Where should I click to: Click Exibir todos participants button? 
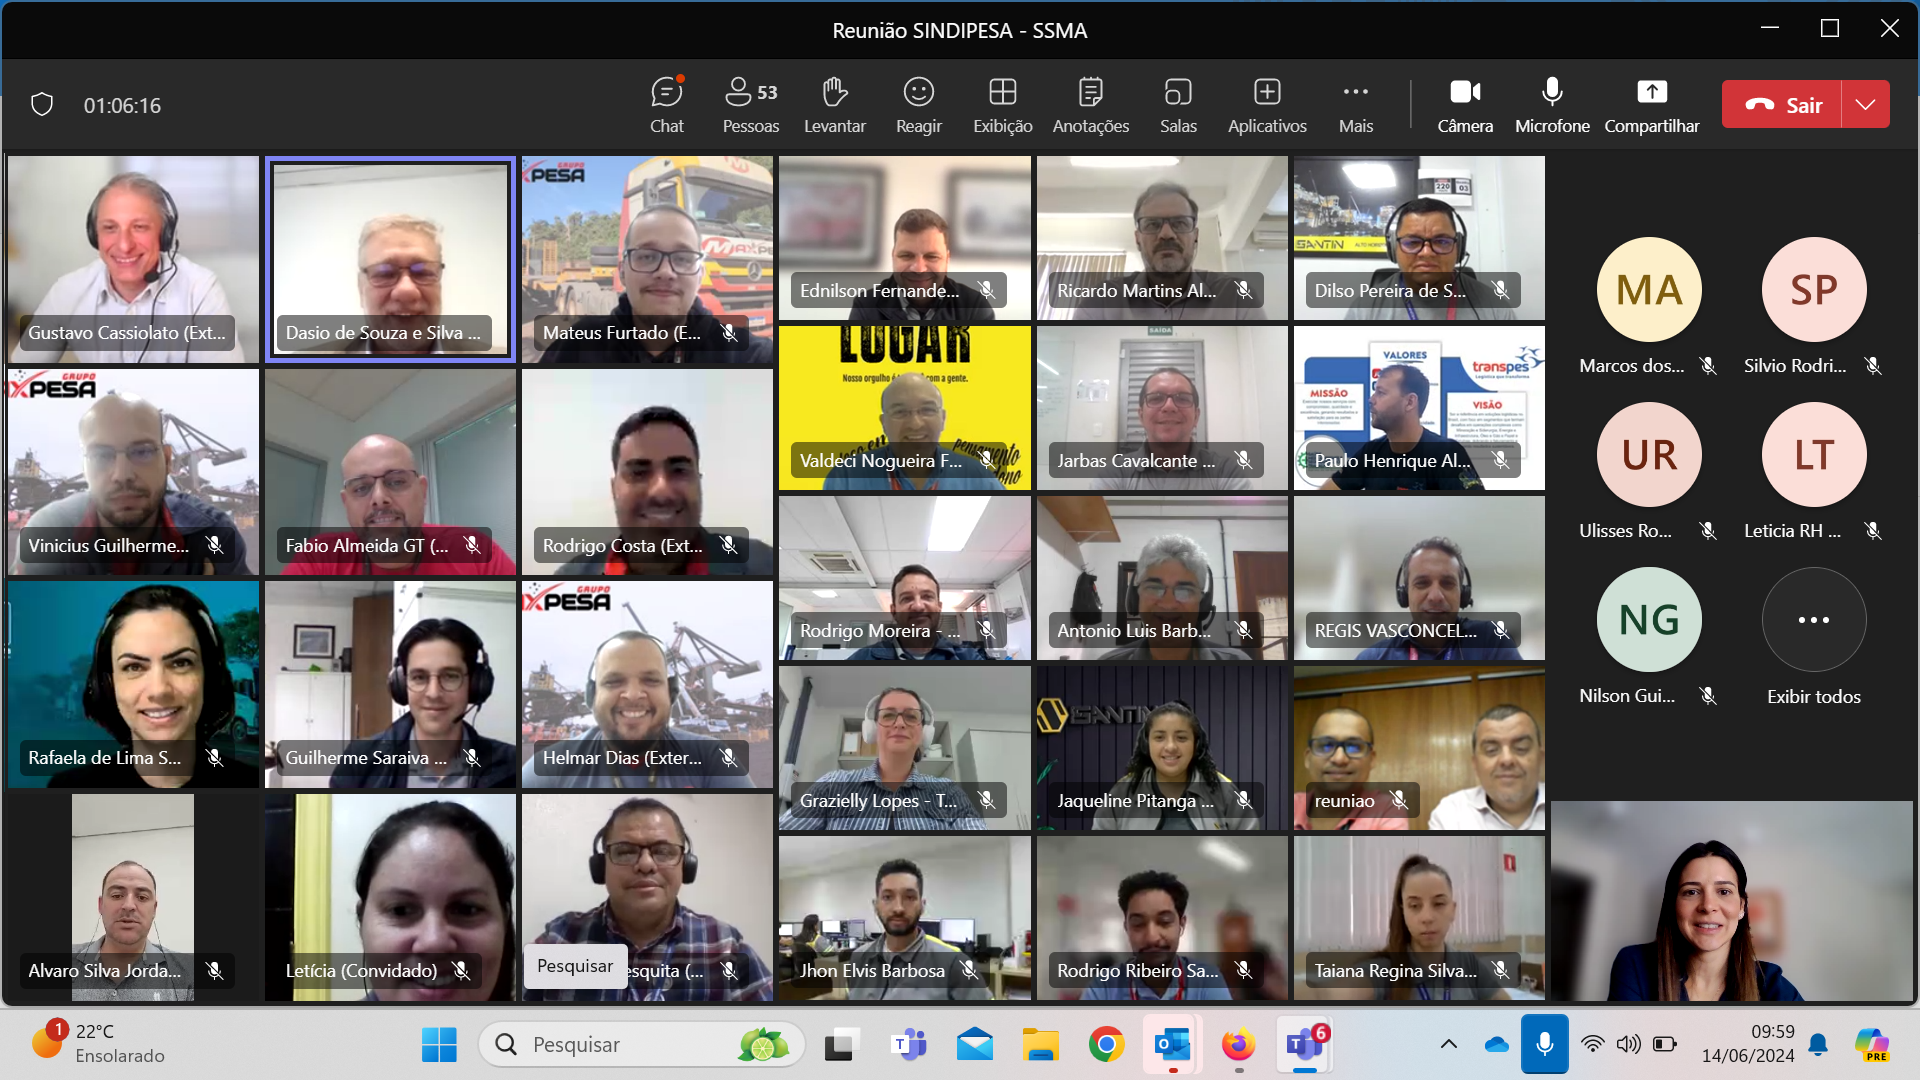tap(1813, 620)
